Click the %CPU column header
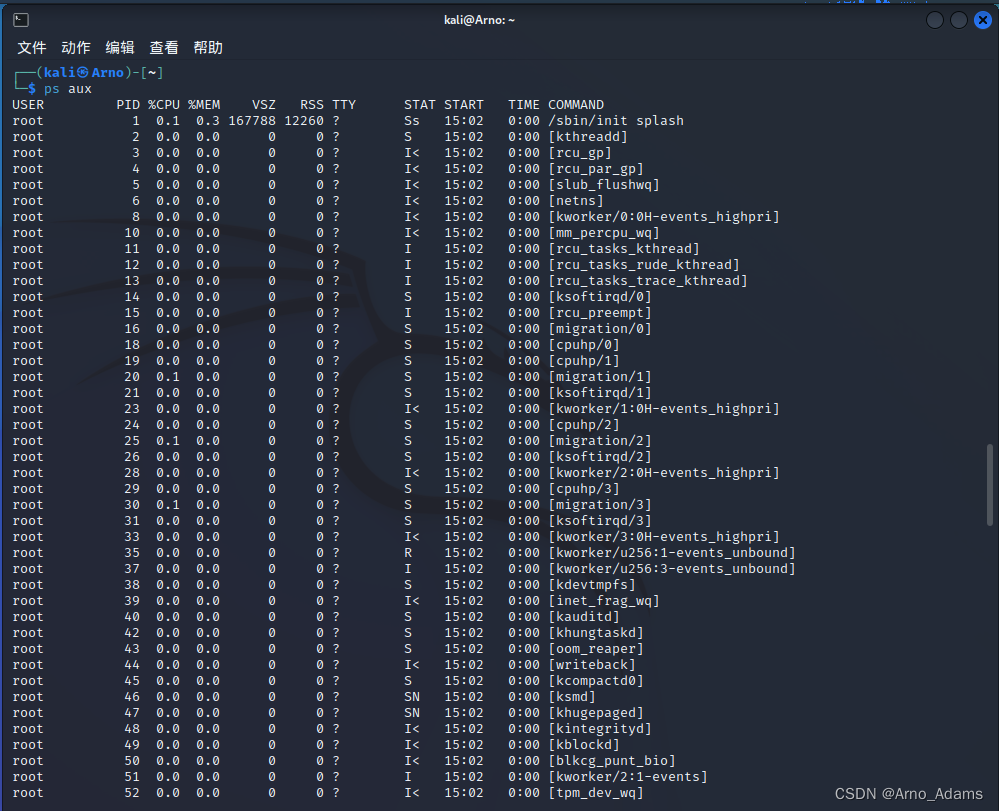 tap(163, 104)
